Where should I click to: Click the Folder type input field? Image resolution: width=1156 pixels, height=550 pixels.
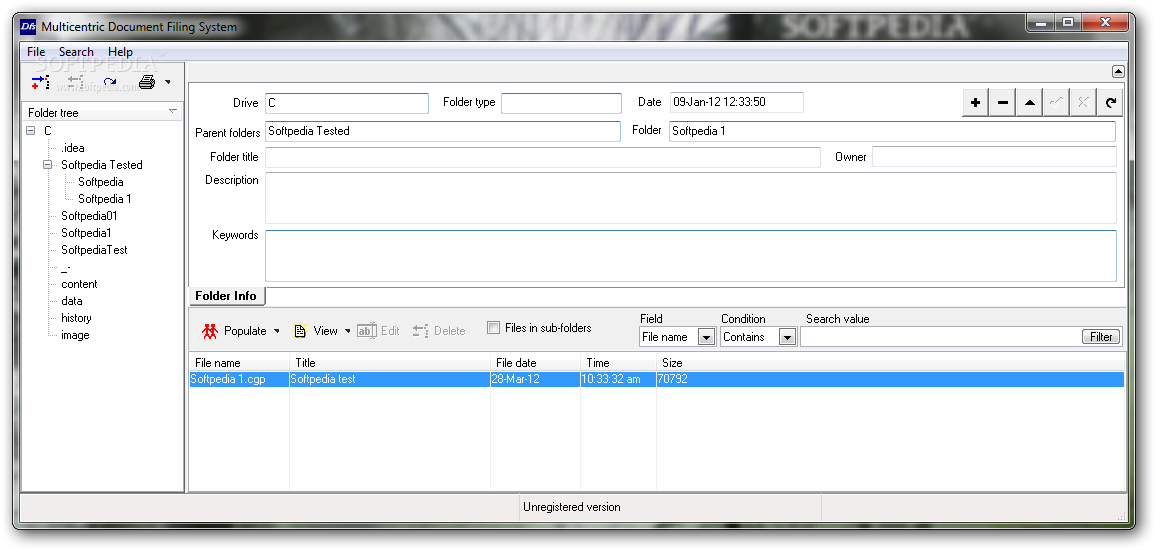561,103
